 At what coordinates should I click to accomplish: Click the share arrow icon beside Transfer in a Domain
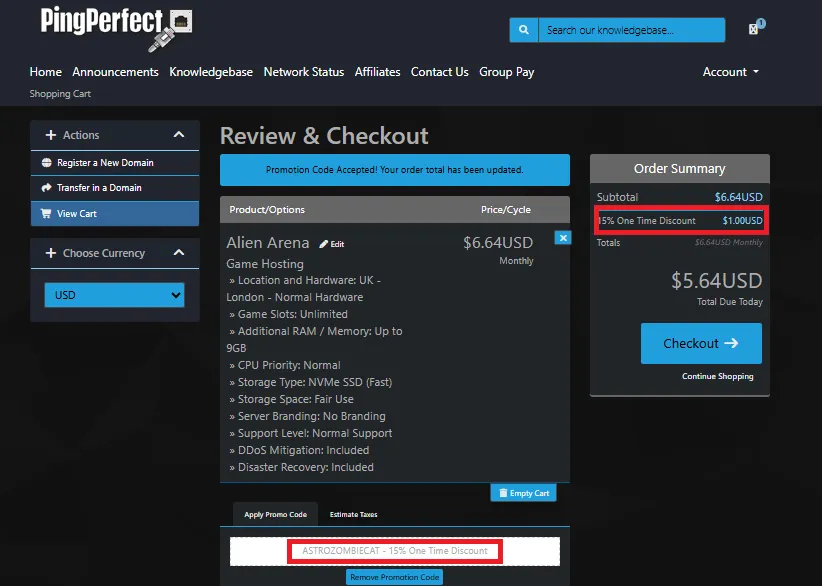pos(47,188)
